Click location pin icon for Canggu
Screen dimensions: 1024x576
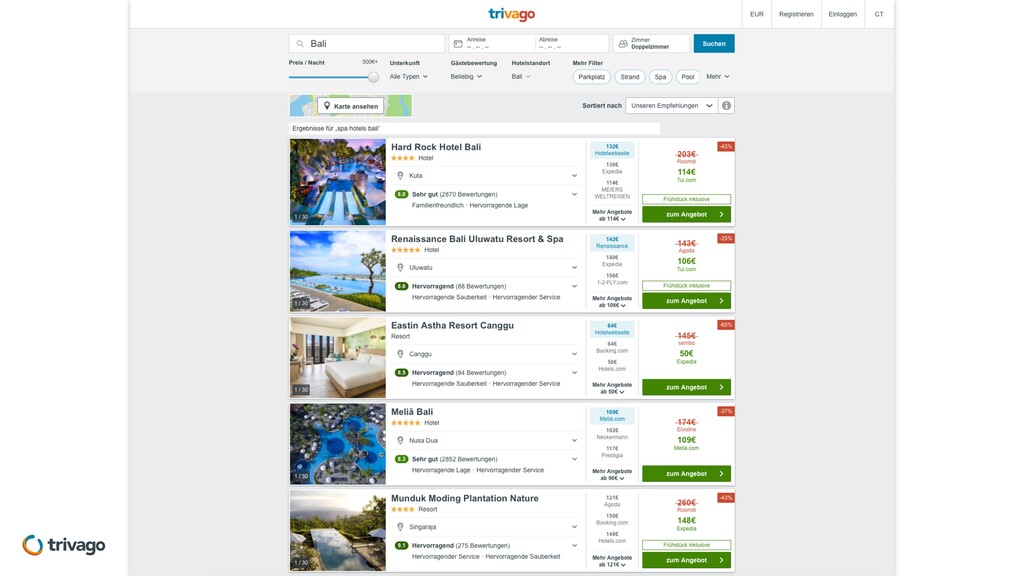(x=400, y=354)
